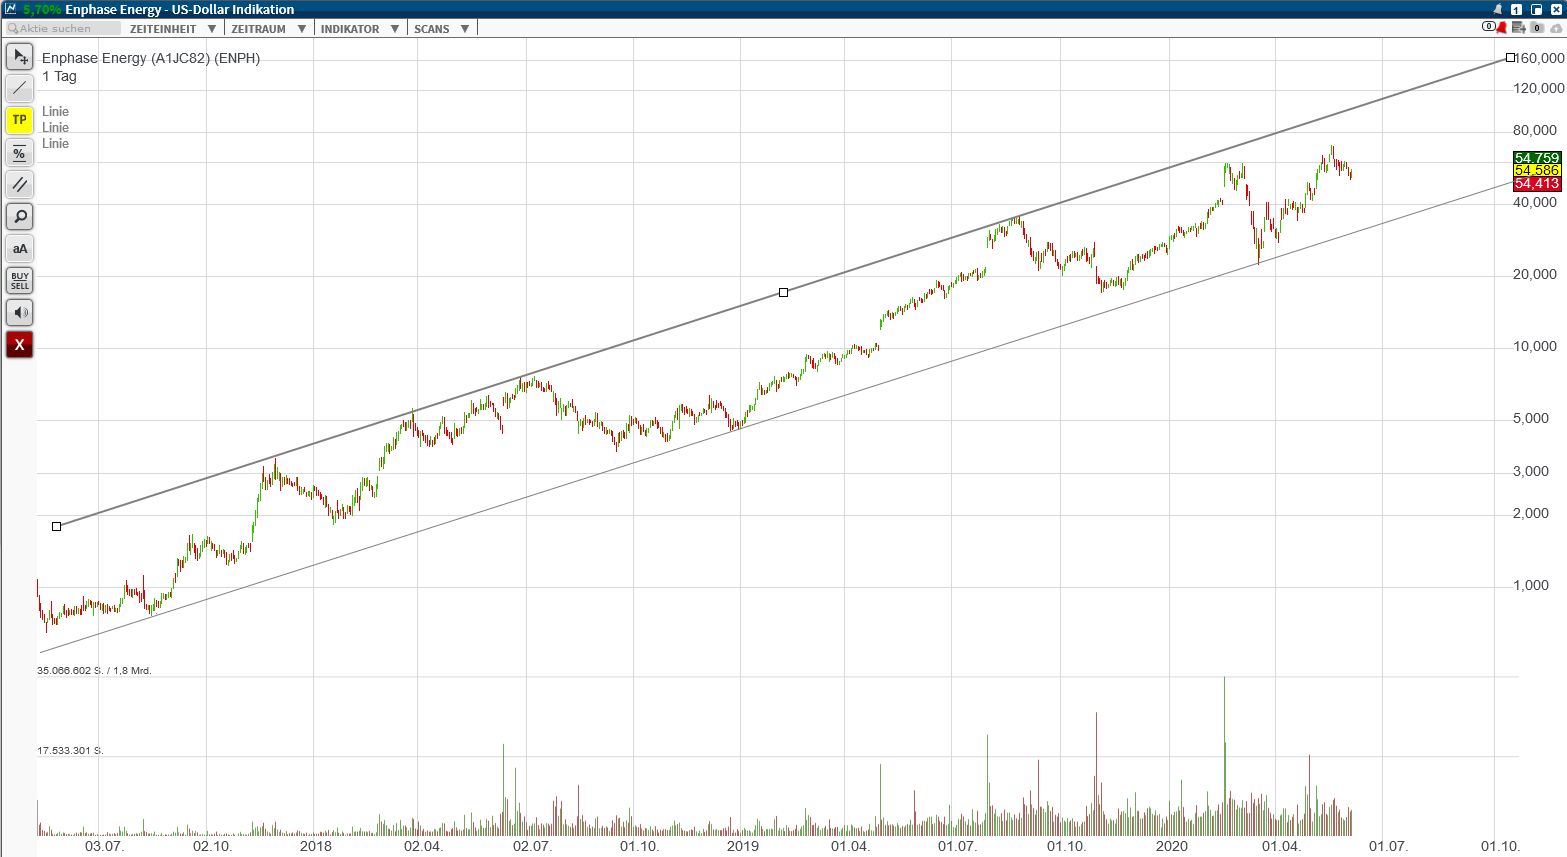
Task: Click the 03.07. date axis label
Action: pyautogui.click(x=104, y=846)
